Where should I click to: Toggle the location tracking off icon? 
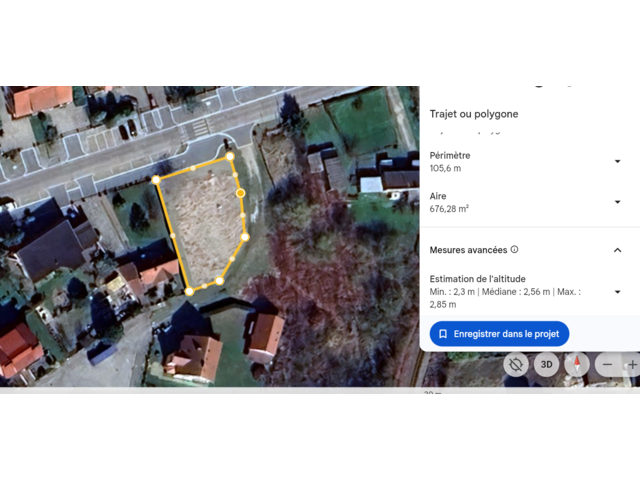click(516, 364)
